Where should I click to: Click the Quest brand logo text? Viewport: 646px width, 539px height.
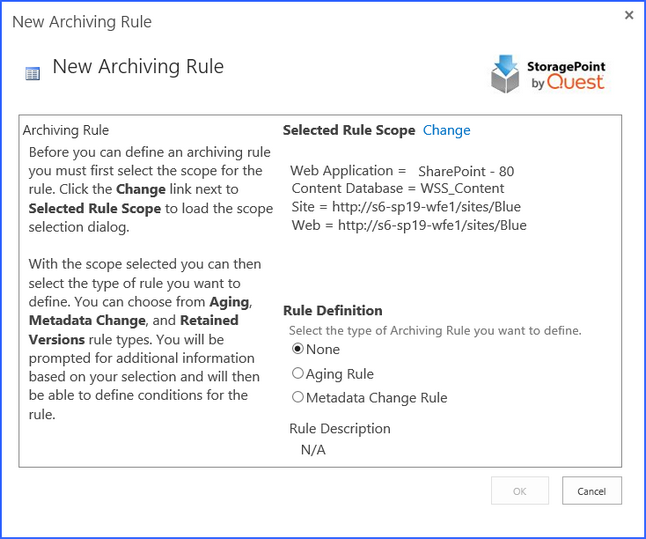click(x=575, y=82)
